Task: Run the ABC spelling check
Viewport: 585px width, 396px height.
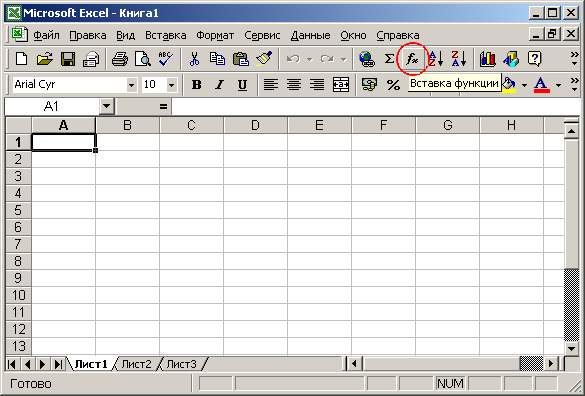Action: 165,59
